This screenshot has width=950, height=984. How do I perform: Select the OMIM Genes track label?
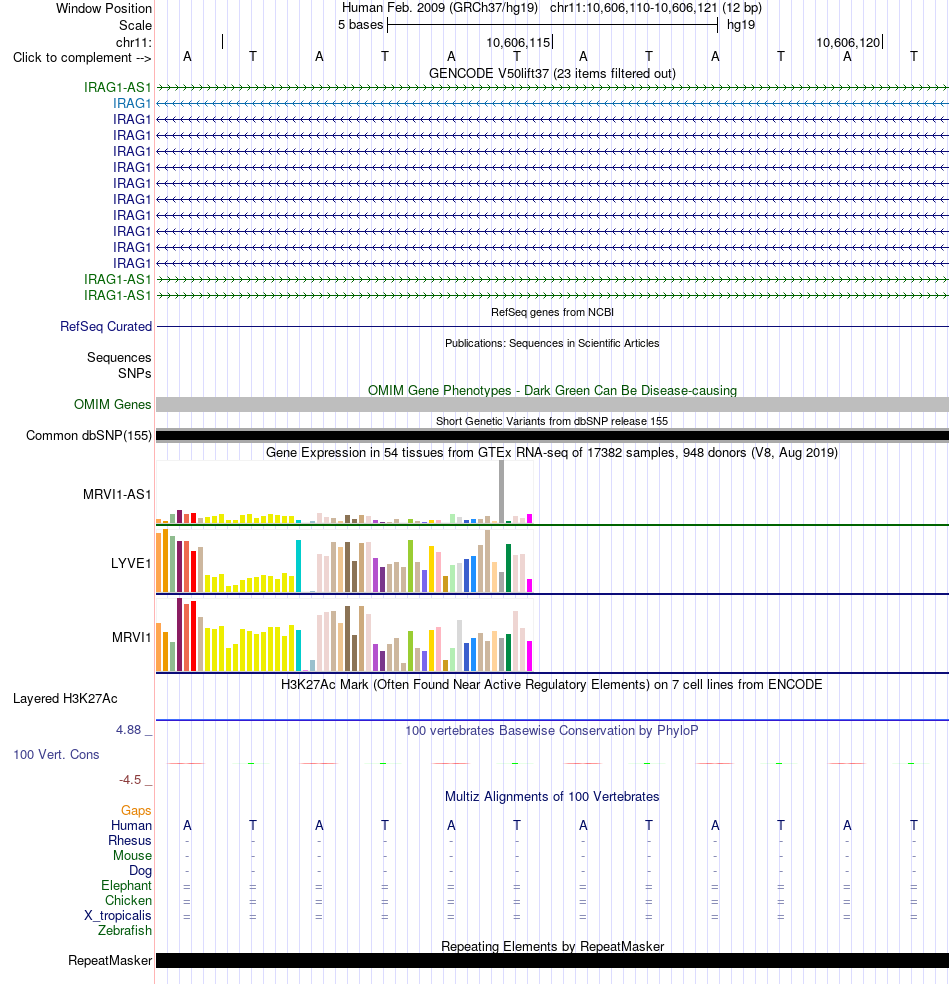pos(112,404)
